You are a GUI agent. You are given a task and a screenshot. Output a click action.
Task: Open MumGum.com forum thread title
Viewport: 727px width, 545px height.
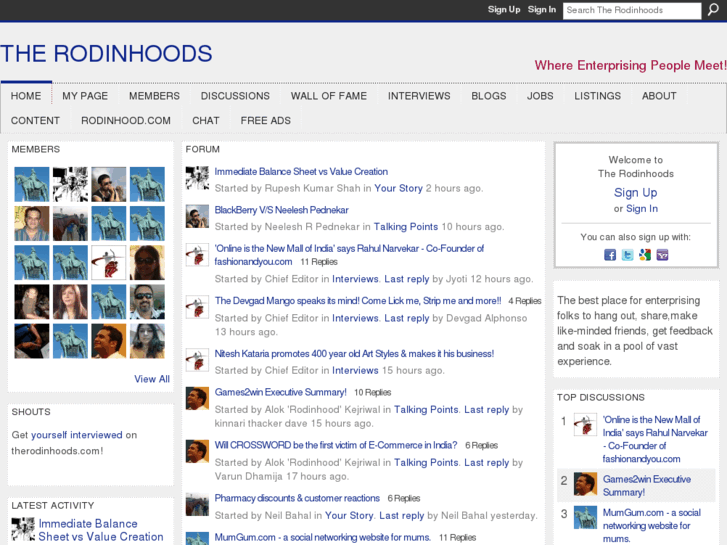tap(323, 537)
